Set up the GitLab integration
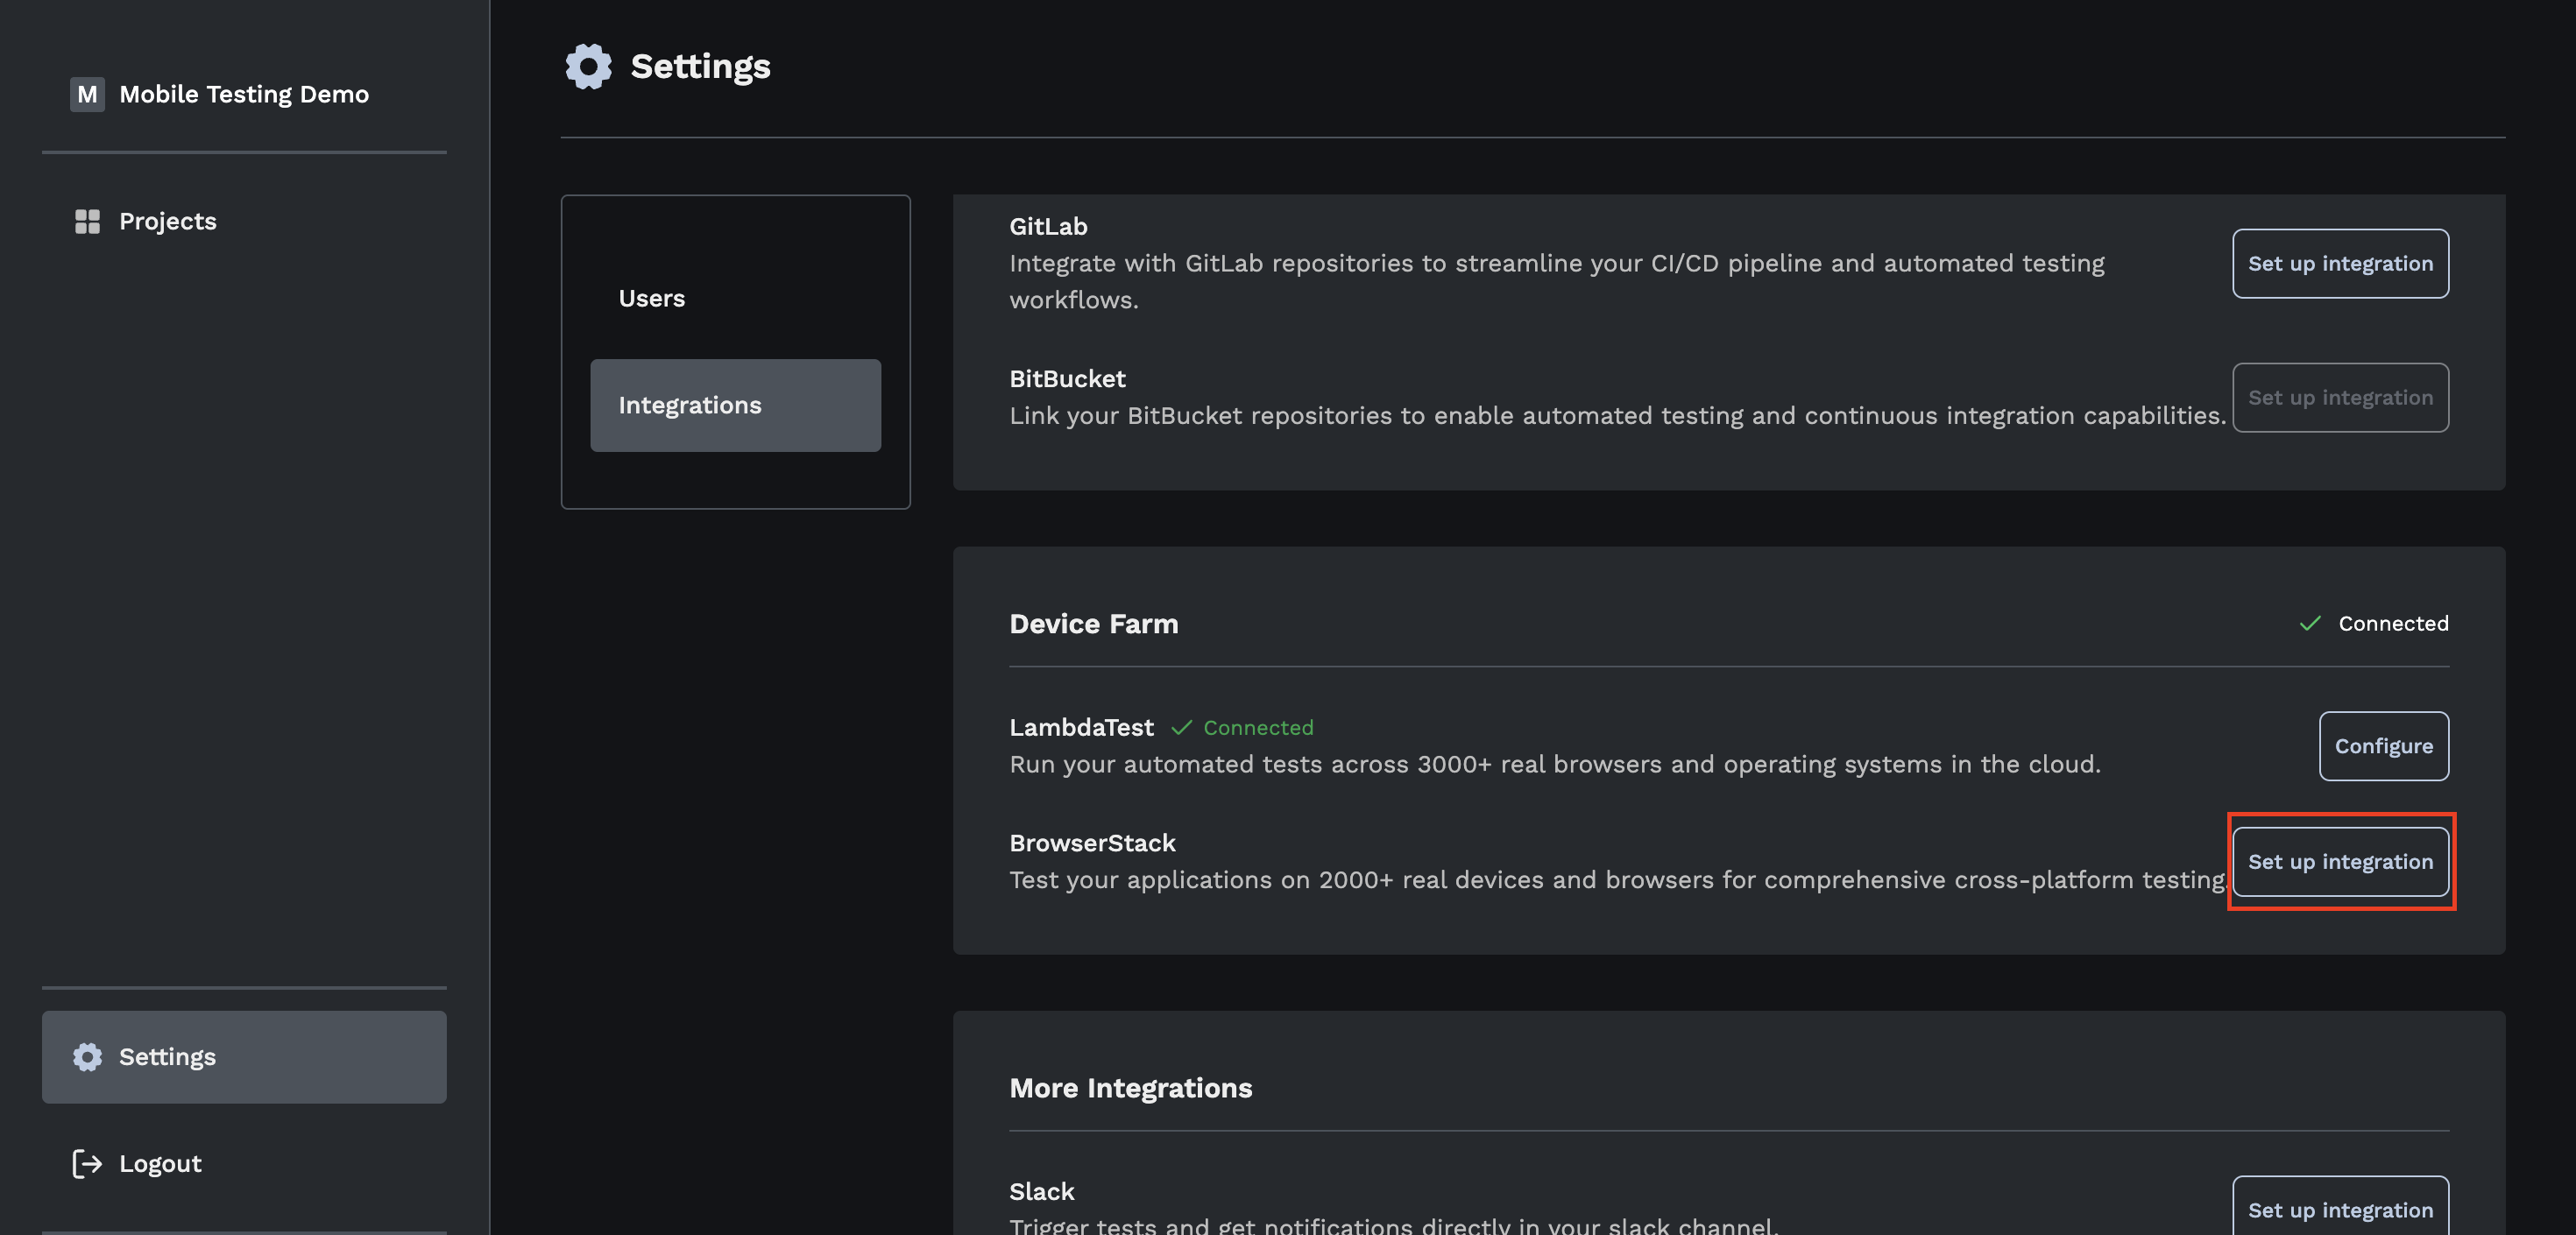The height and width of the screenshot is (1235, 2576). click(x=2339, y=263)
